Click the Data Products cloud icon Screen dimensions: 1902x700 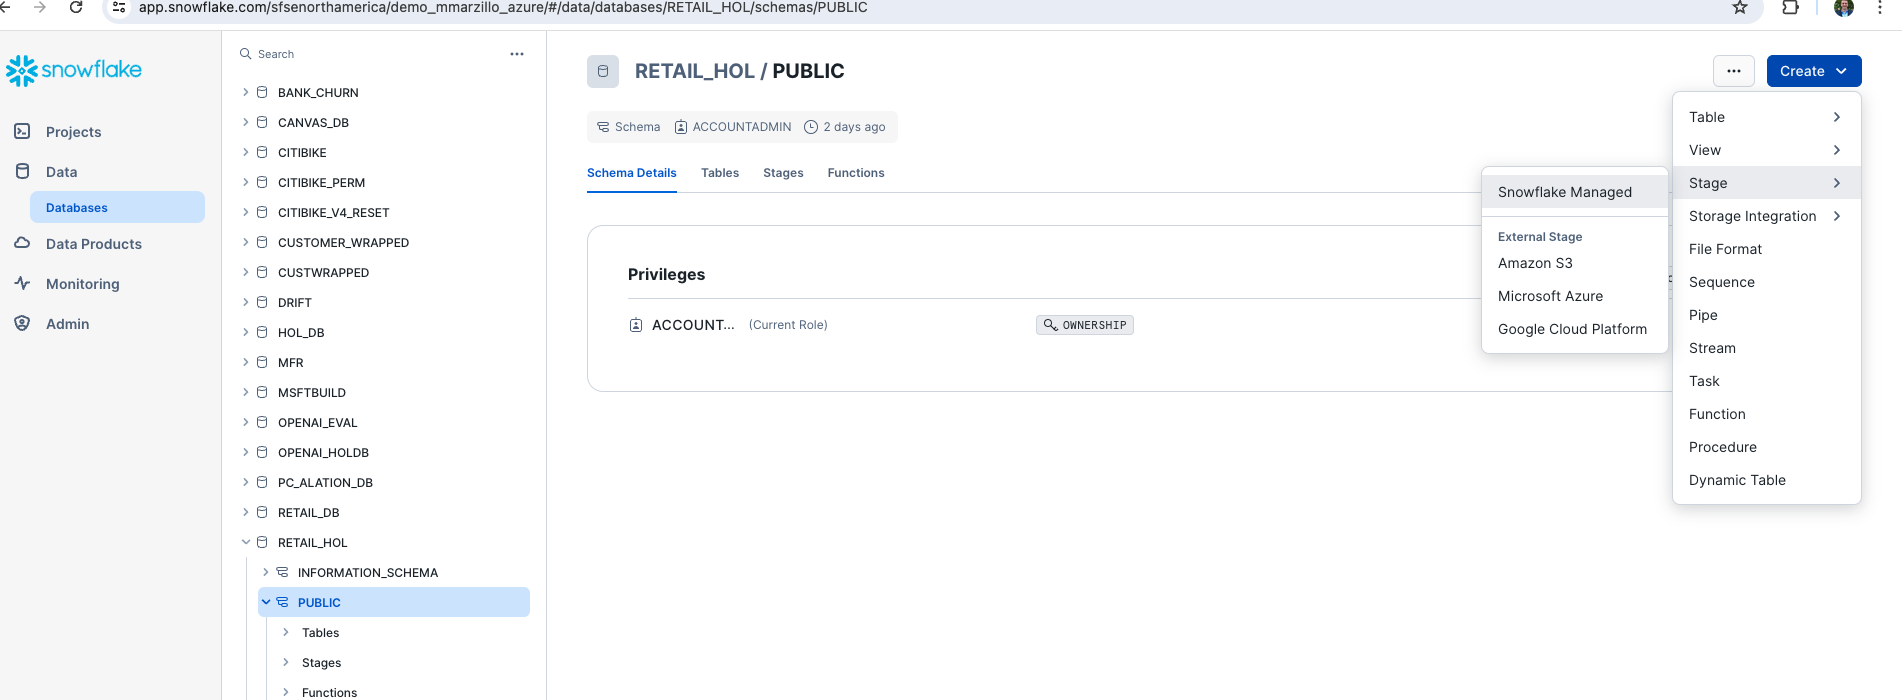click(x=22, y=243)
